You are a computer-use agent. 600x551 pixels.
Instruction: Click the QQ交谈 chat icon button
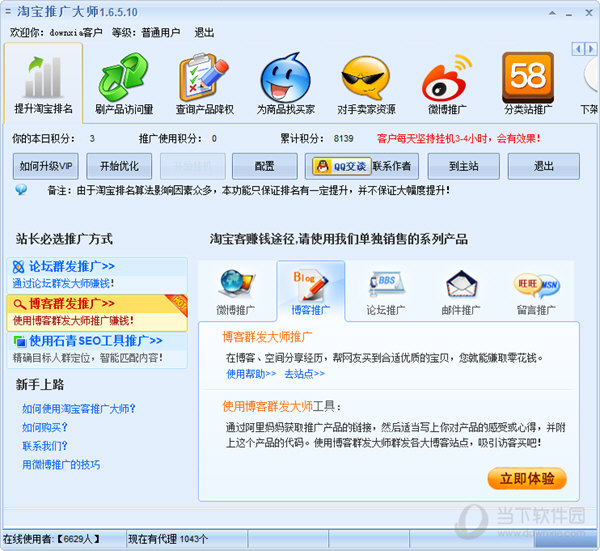pos(342,166)
